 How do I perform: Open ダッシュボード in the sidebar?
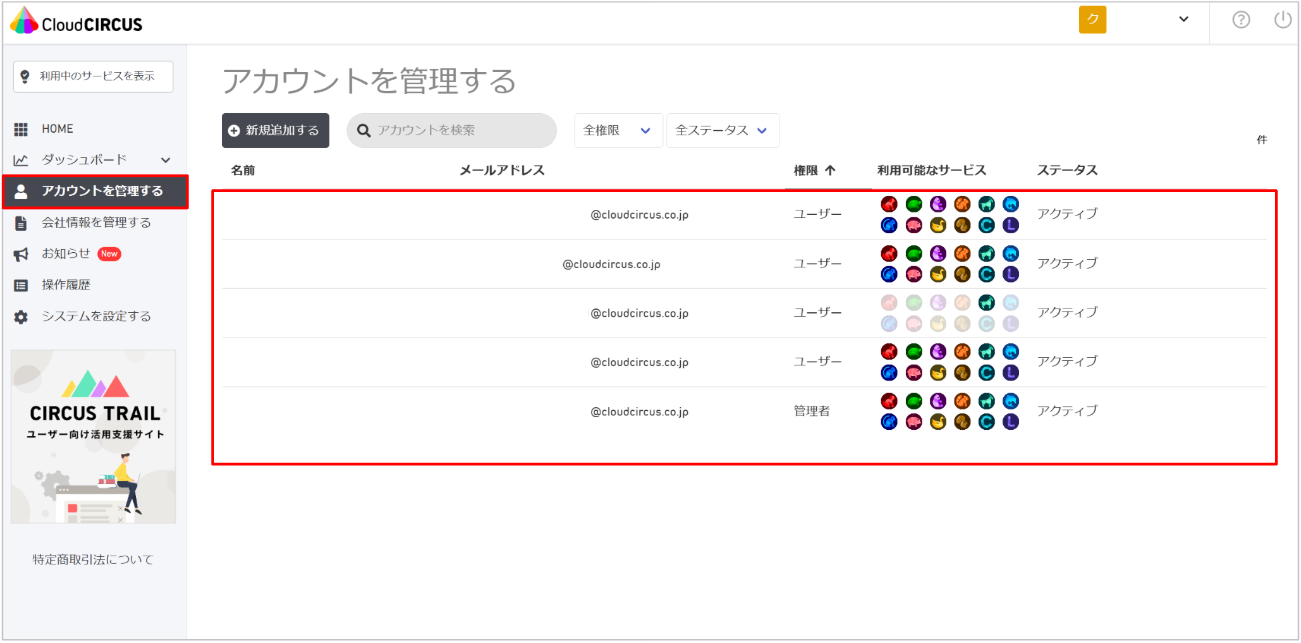click(84, 160)
